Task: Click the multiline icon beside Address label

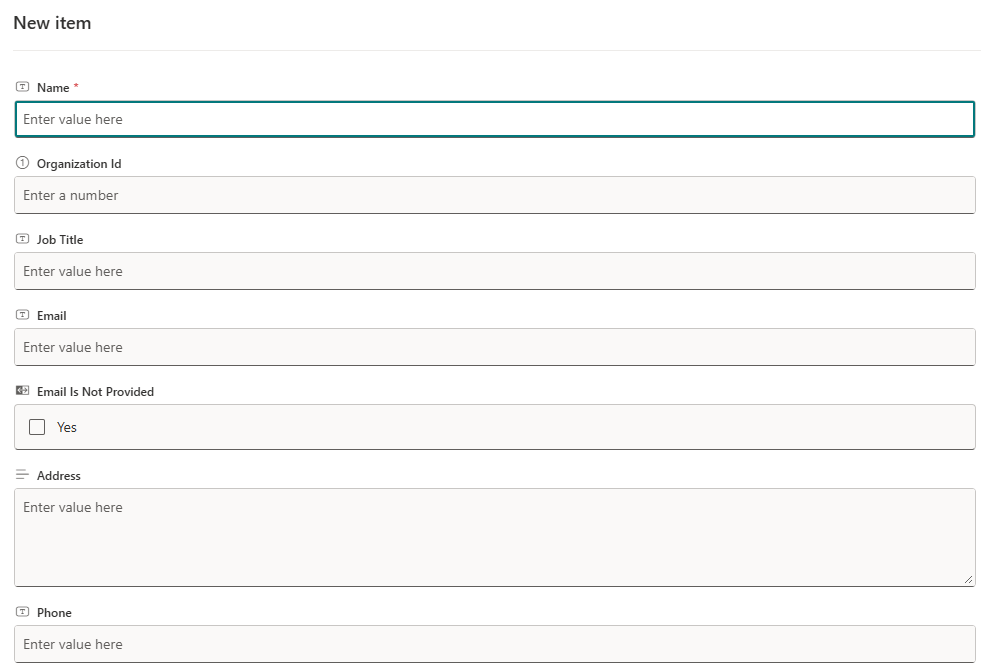Action: pyautogui.click(x=23, y=475)
